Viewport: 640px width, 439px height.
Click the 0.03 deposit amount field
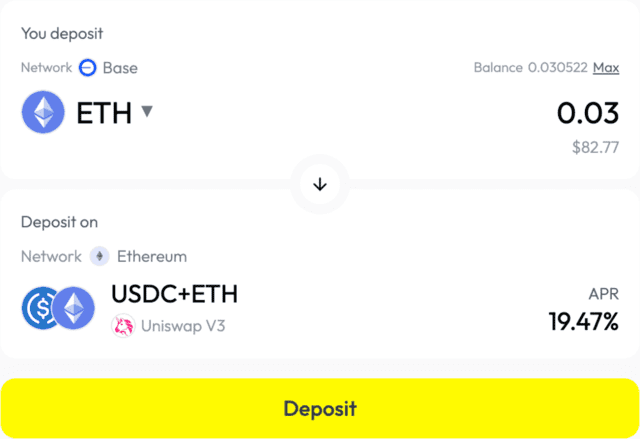tap(587, 113)
